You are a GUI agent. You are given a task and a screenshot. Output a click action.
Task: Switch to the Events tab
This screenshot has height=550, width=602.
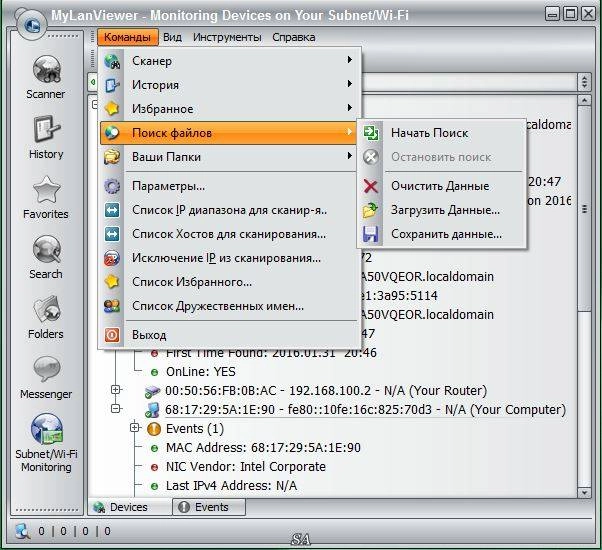tap(209, 507)
